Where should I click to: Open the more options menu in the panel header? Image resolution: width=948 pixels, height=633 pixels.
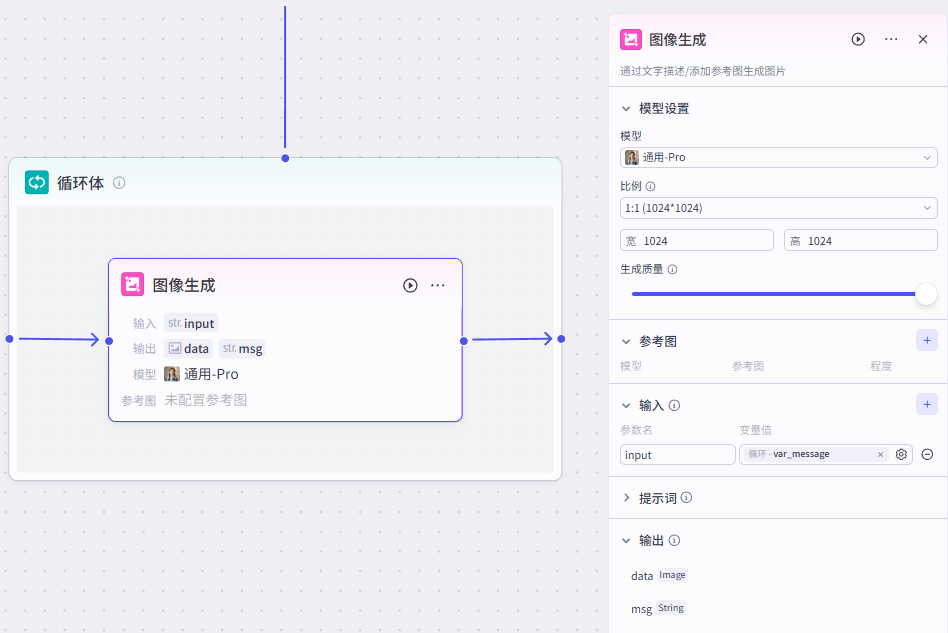click(x=893, y=39)
